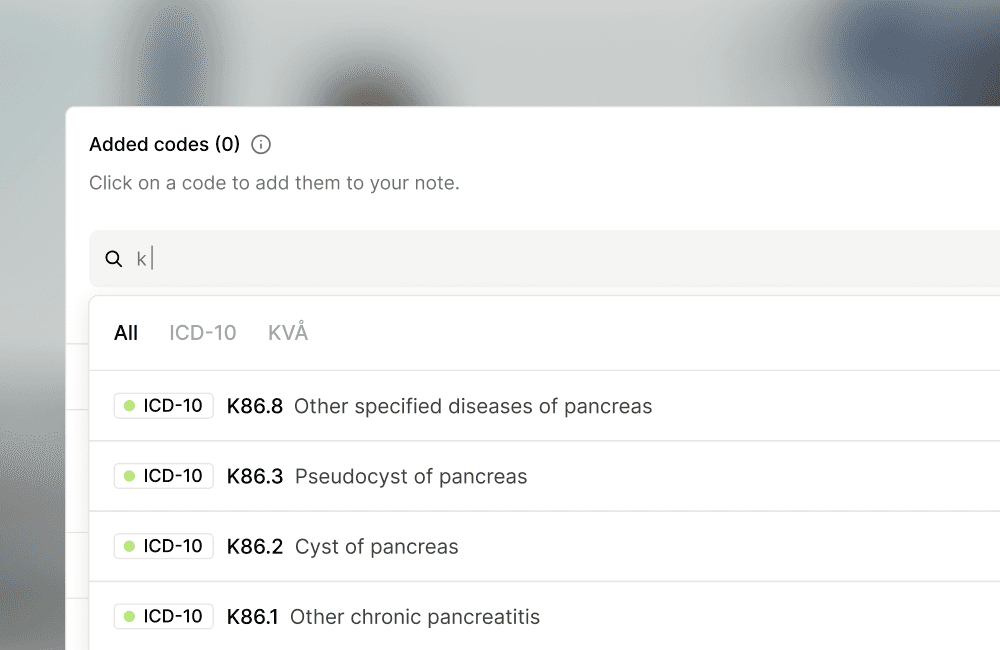Add "Other chronic pancreatitis" to the note

415,617
